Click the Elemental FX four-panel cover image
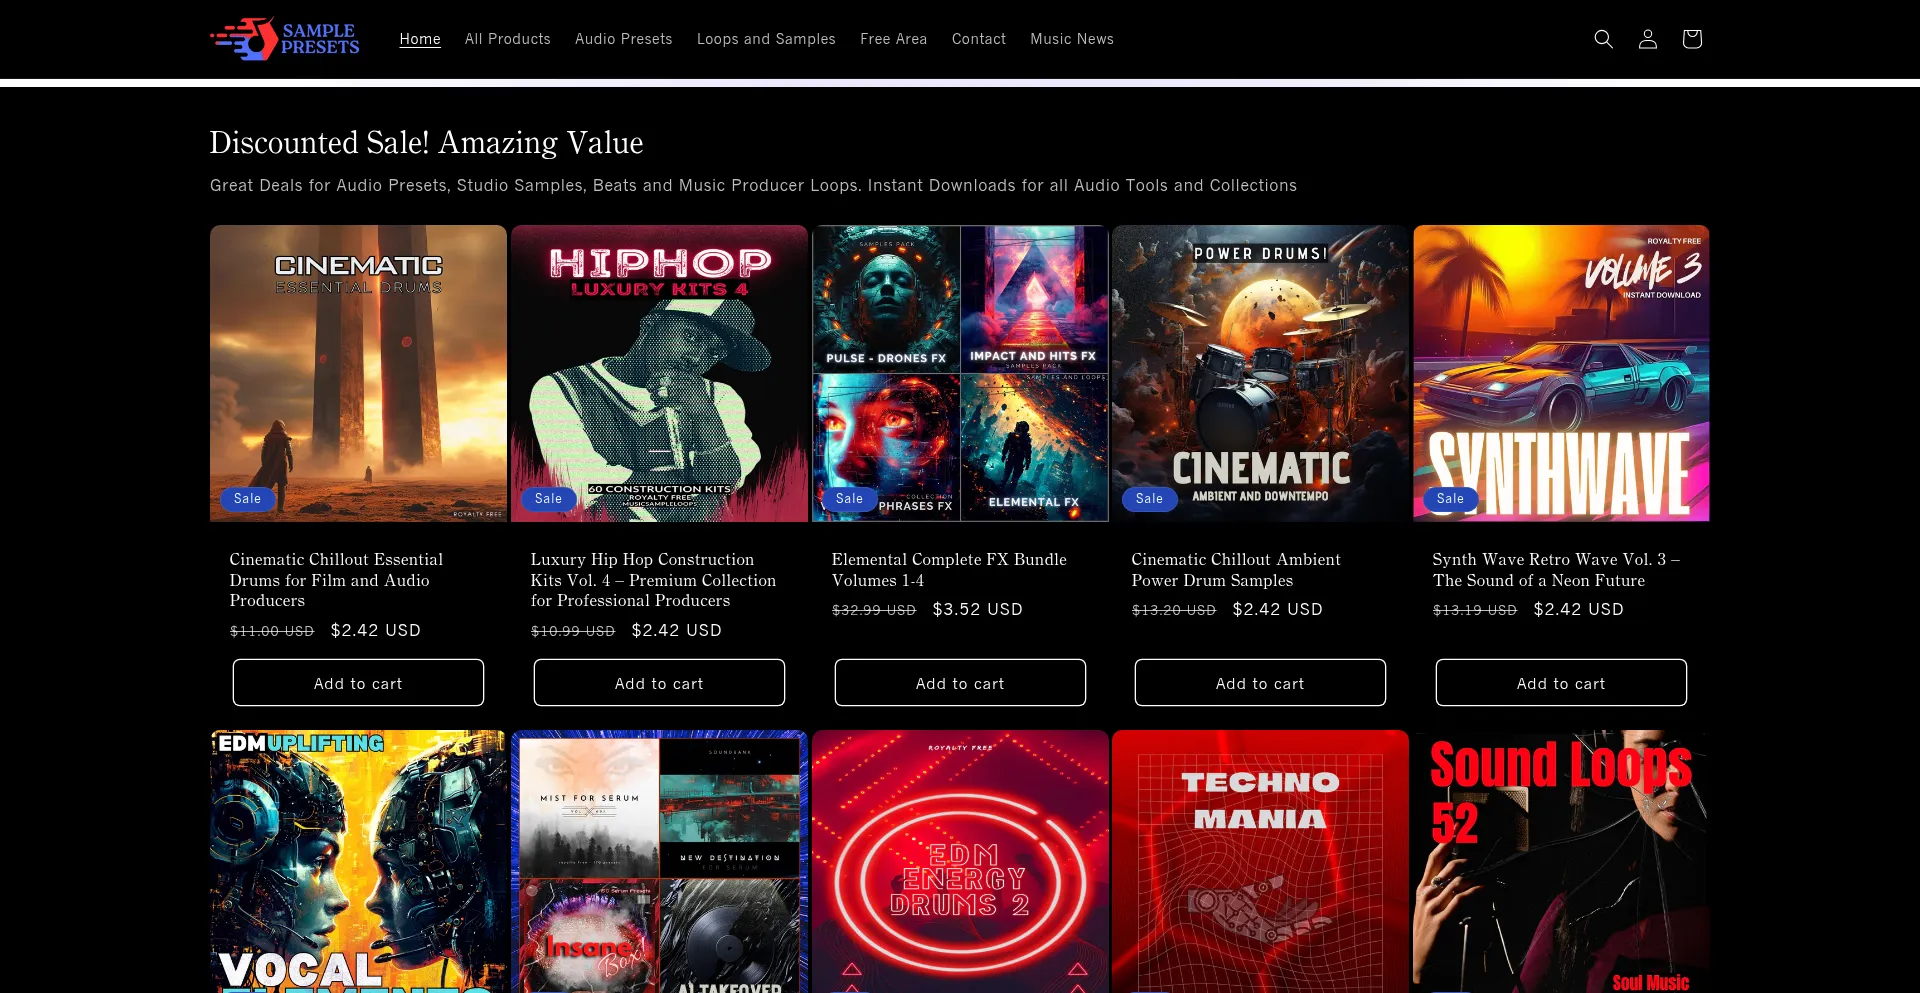The height and width of the screenshot is (993, 1920). click(x=960, y=373)
